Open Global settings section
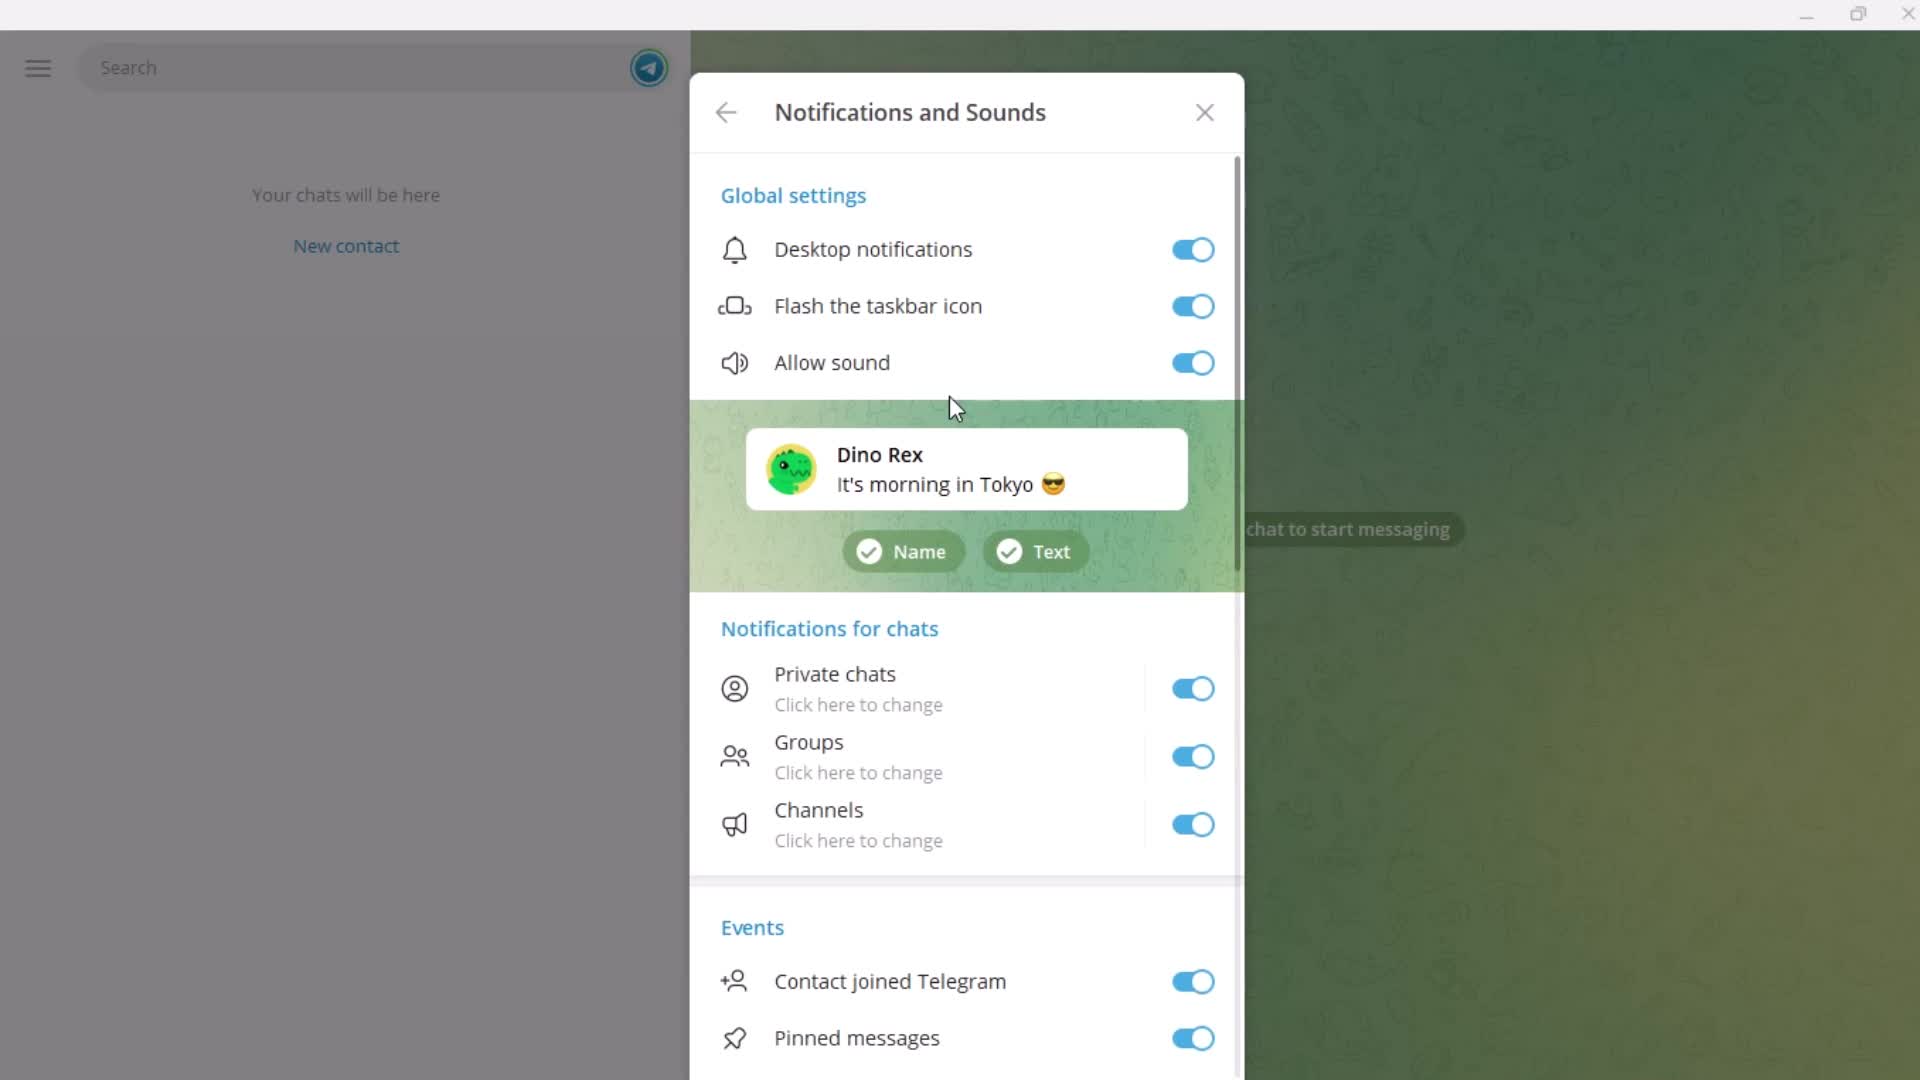This screenshot has height=1080, width=1920. (794, 195)
